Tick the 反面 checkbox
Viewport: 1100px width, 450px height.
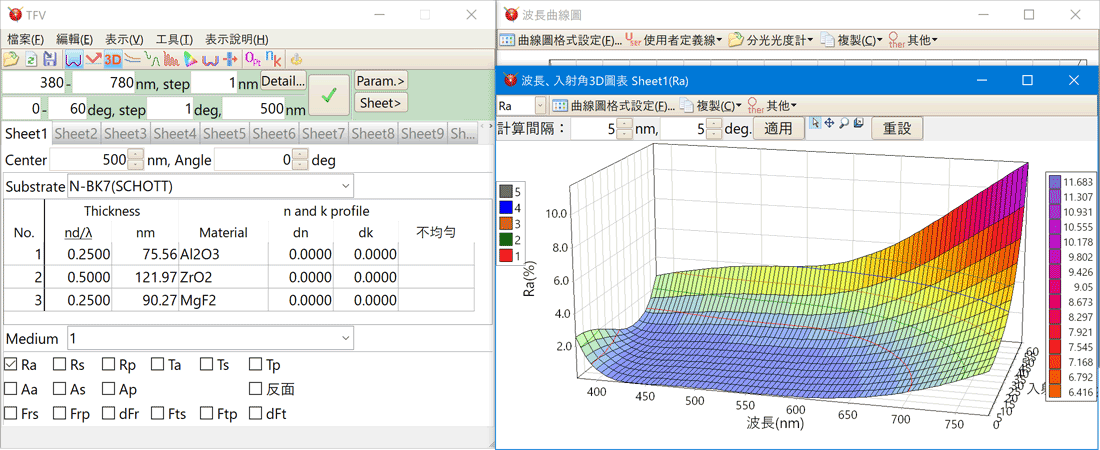tap(256, 389)
